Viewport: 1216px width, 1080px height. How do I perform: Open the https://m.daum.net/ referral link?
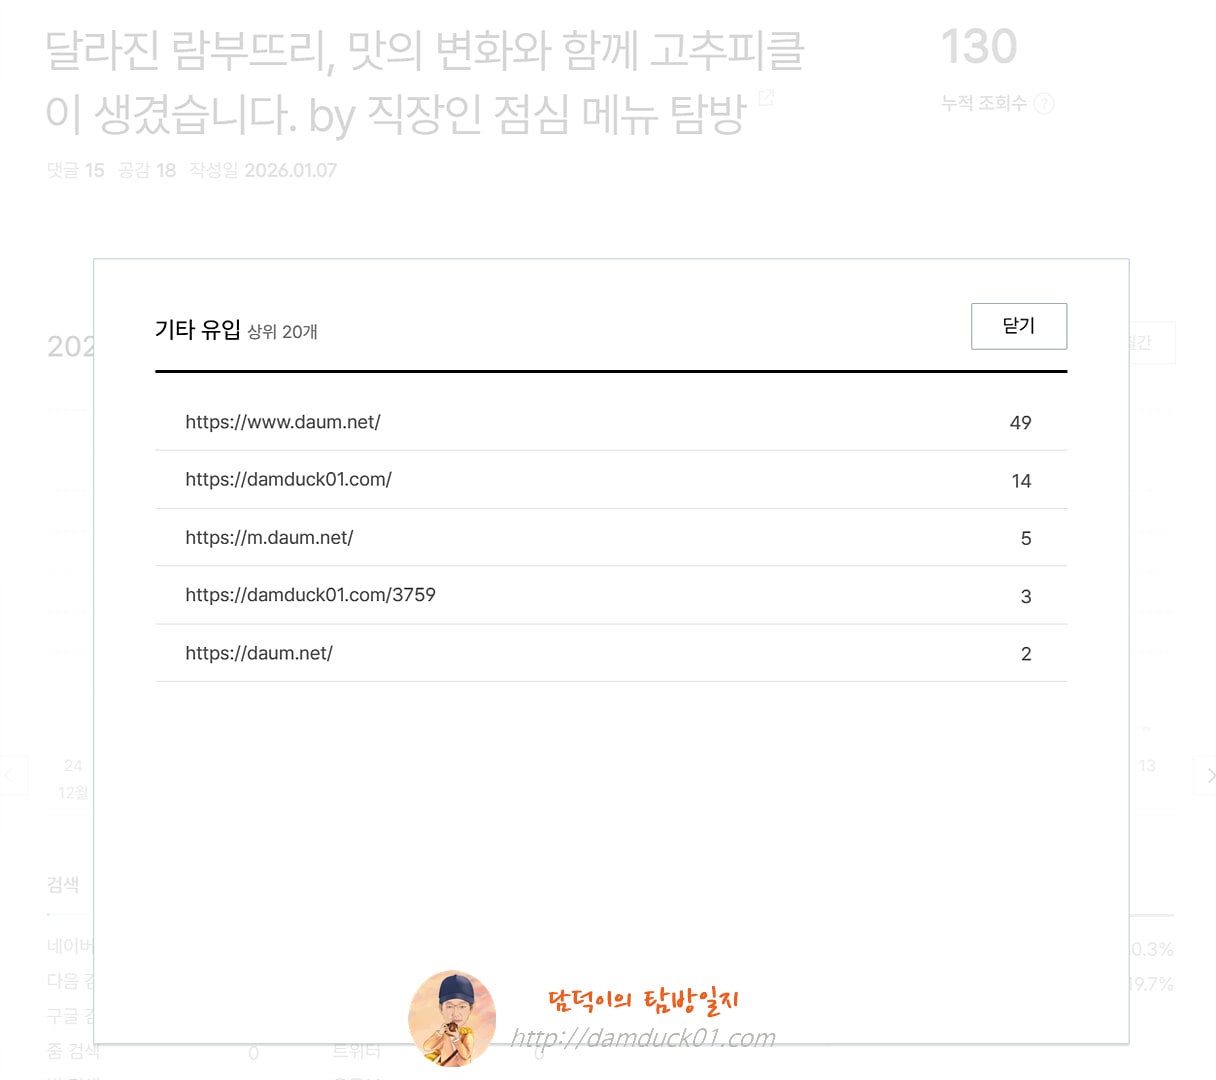269,537
